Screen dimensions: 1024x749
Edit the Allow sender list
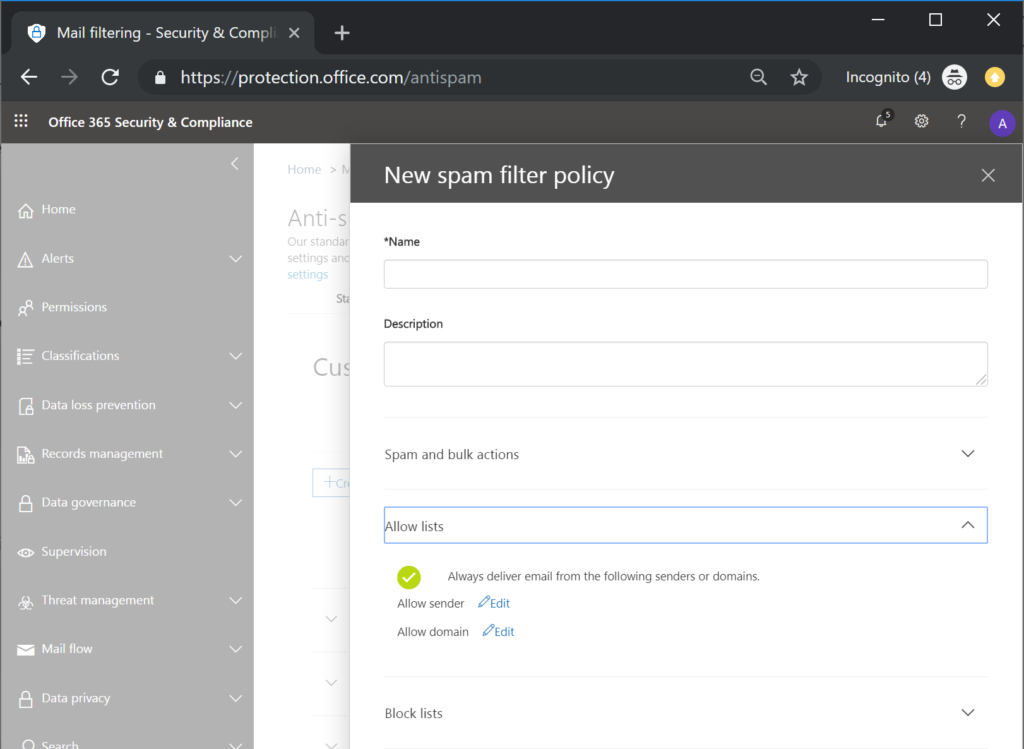(x=494, y=603)
